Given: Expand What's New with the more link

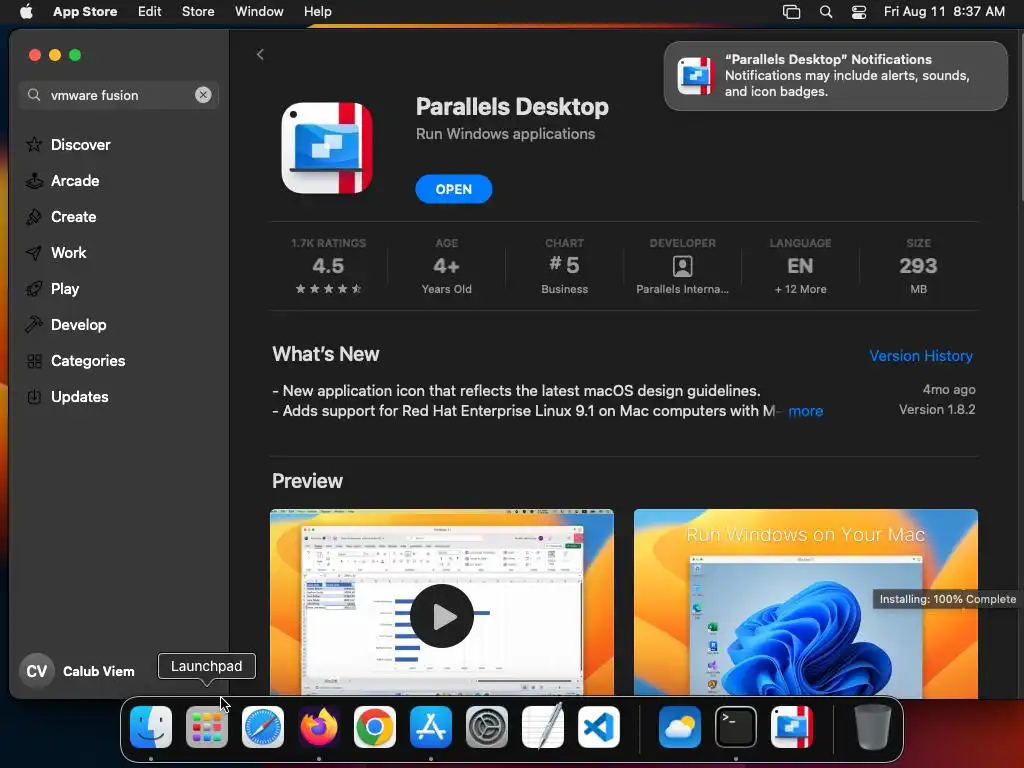Looking at the screenshot, I should (x=805, y=411).
